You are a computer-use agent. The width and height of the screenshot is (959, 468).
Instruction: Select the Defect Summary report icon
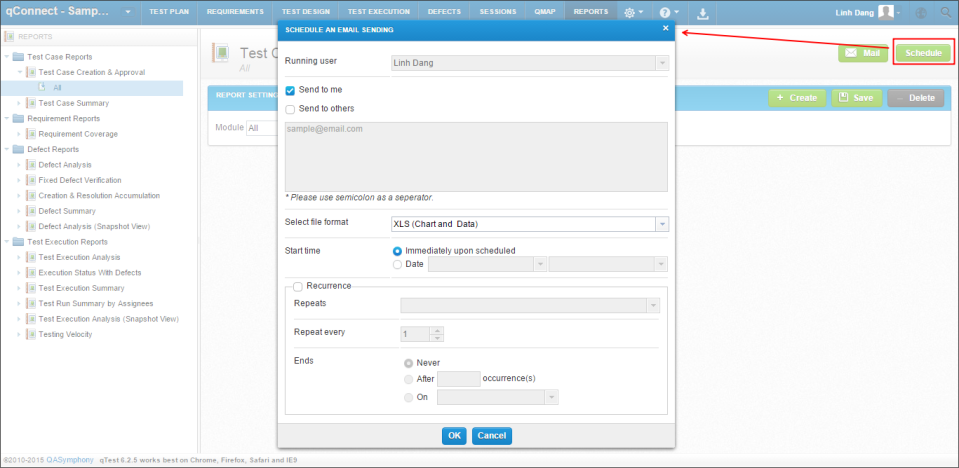point(30,211)
